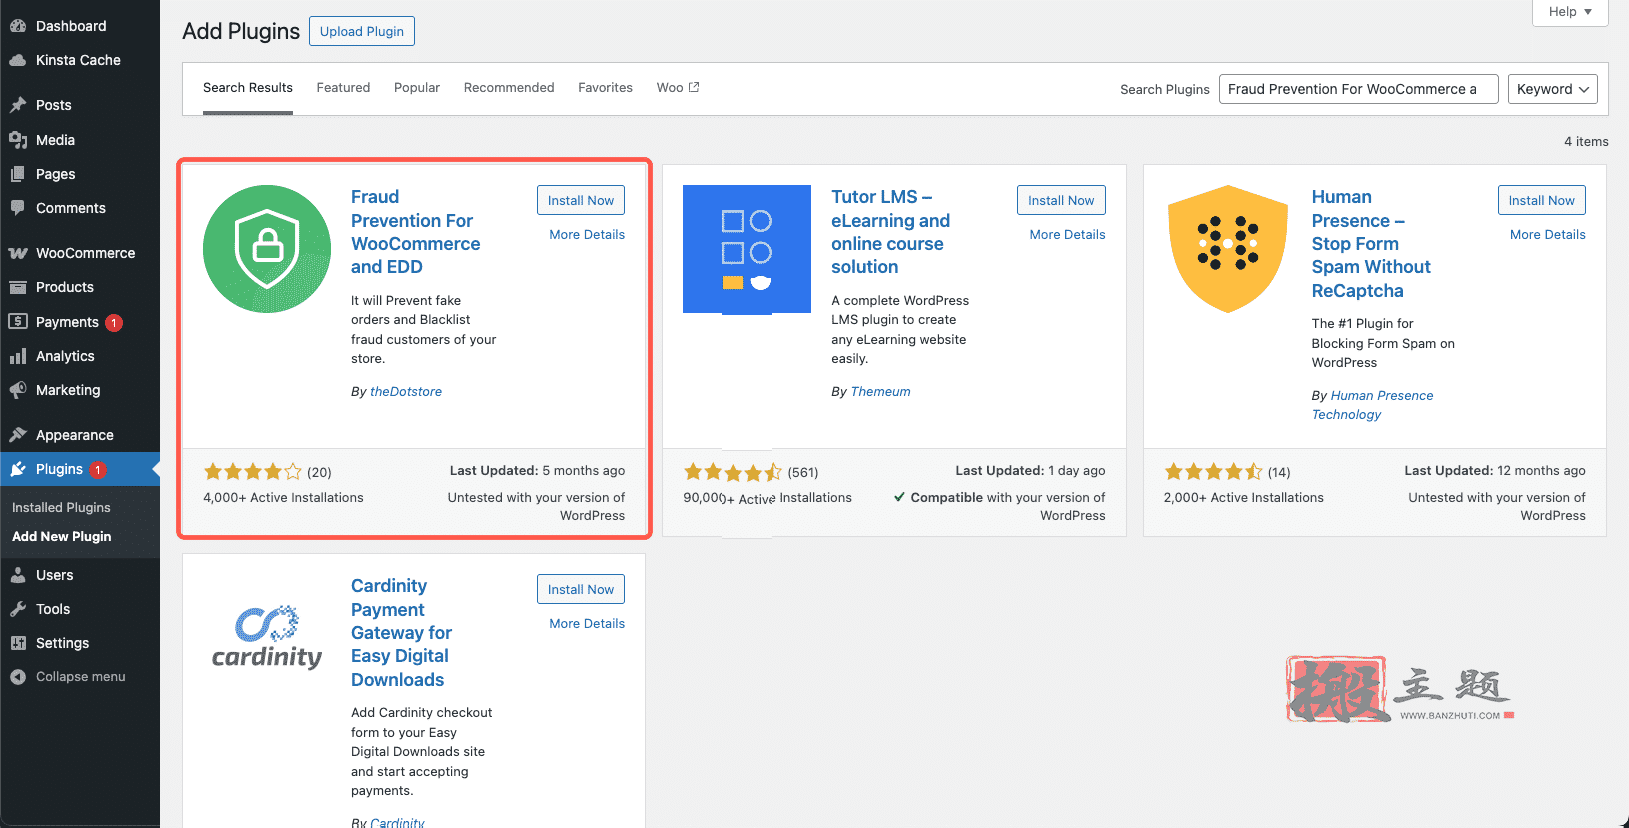Open Products box icon

[18, 287]
